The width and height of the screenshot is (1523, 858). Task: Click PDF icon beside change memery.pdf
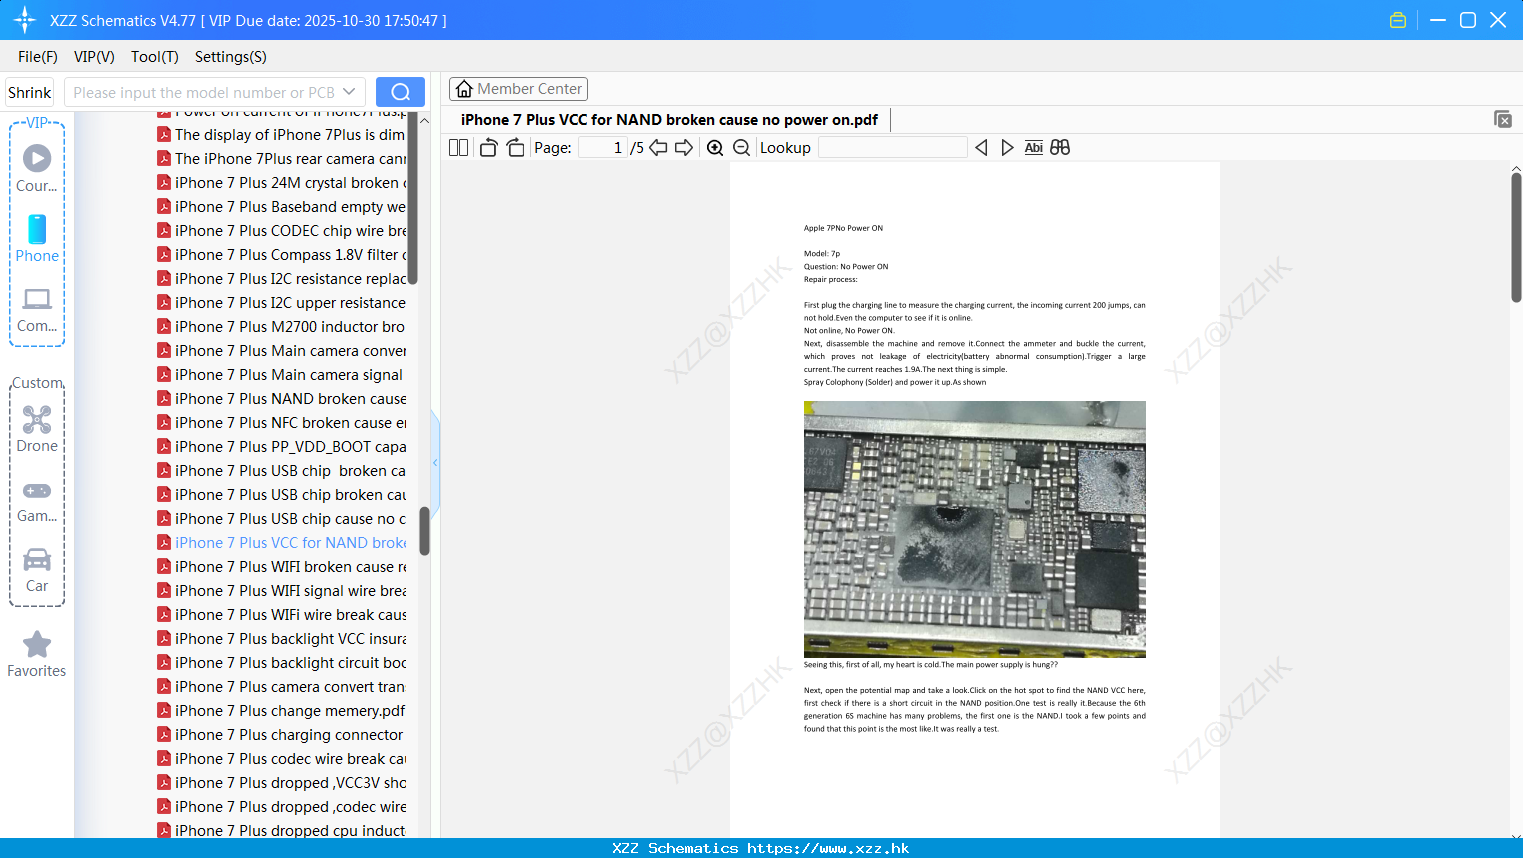pos(164,711)
